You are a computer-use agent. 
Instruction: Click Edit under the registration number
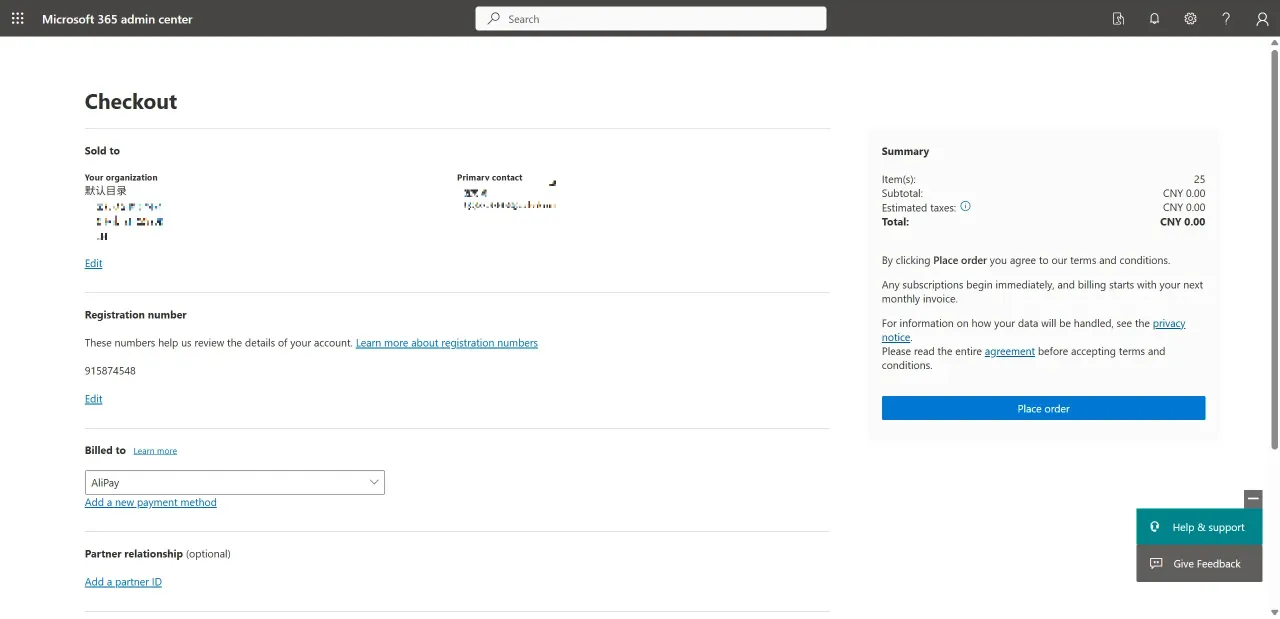tap(93, 399)
